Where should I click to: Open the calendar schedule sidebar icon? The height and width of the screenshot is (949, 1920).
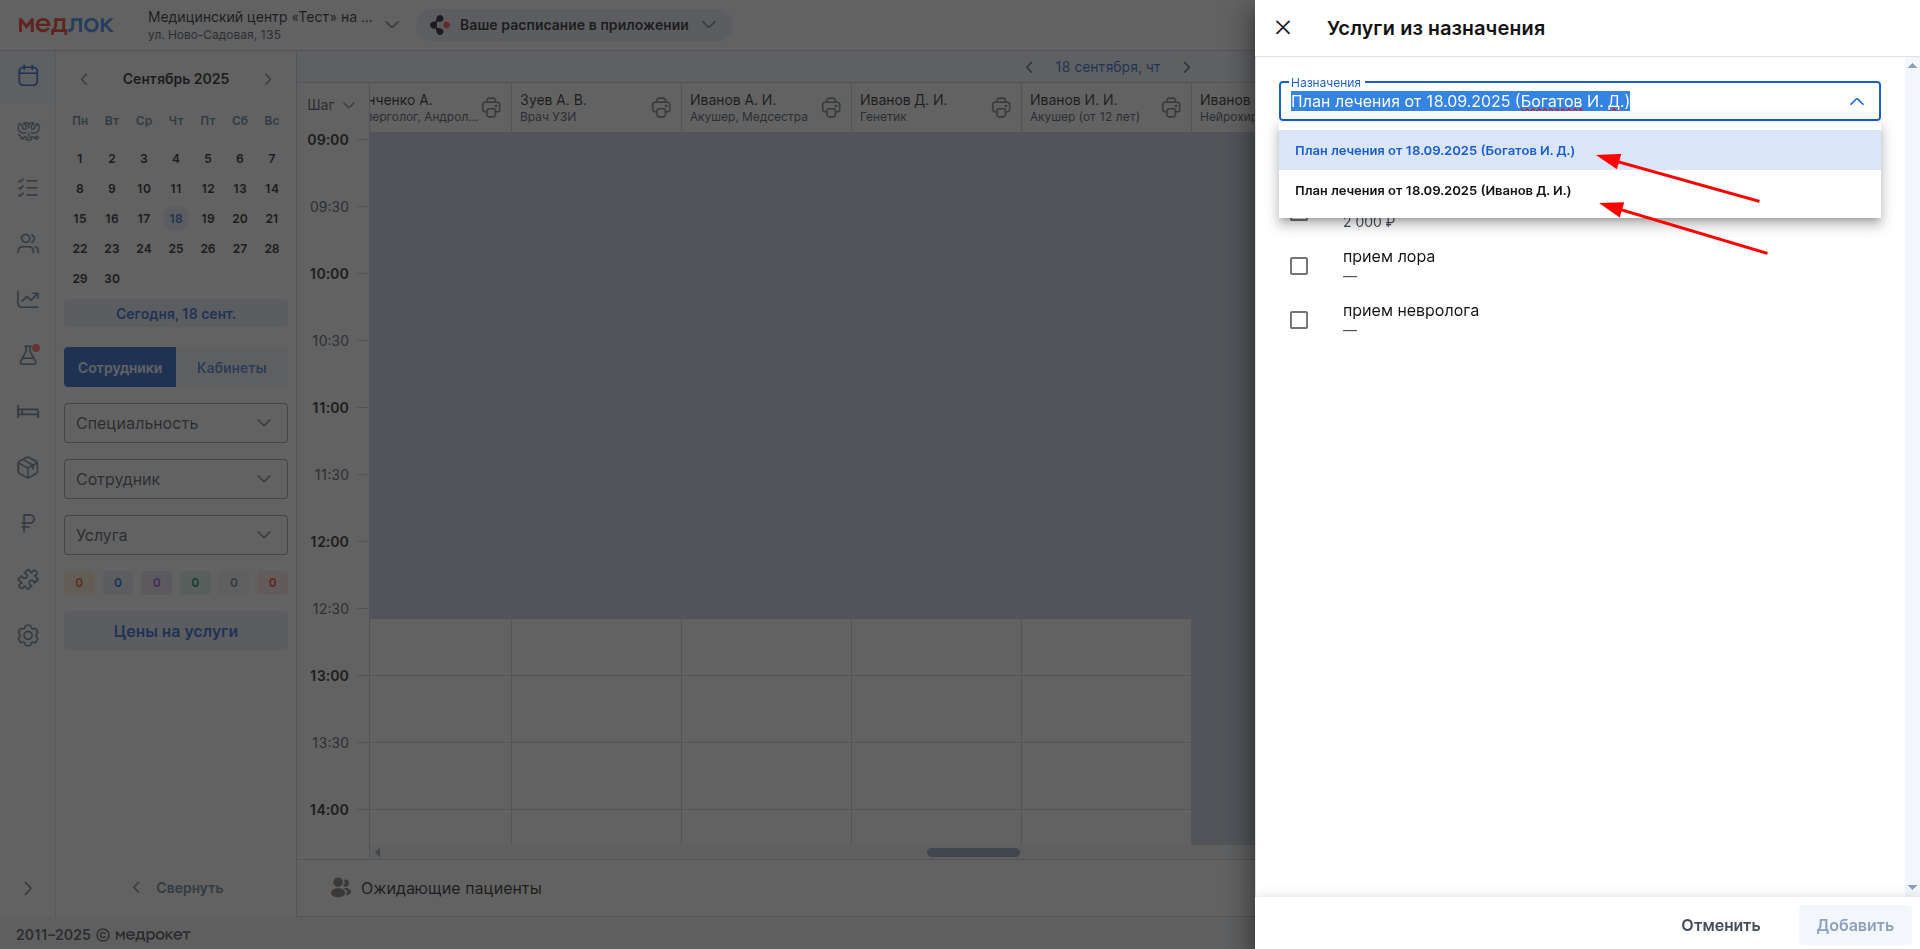tap(28, 76)
